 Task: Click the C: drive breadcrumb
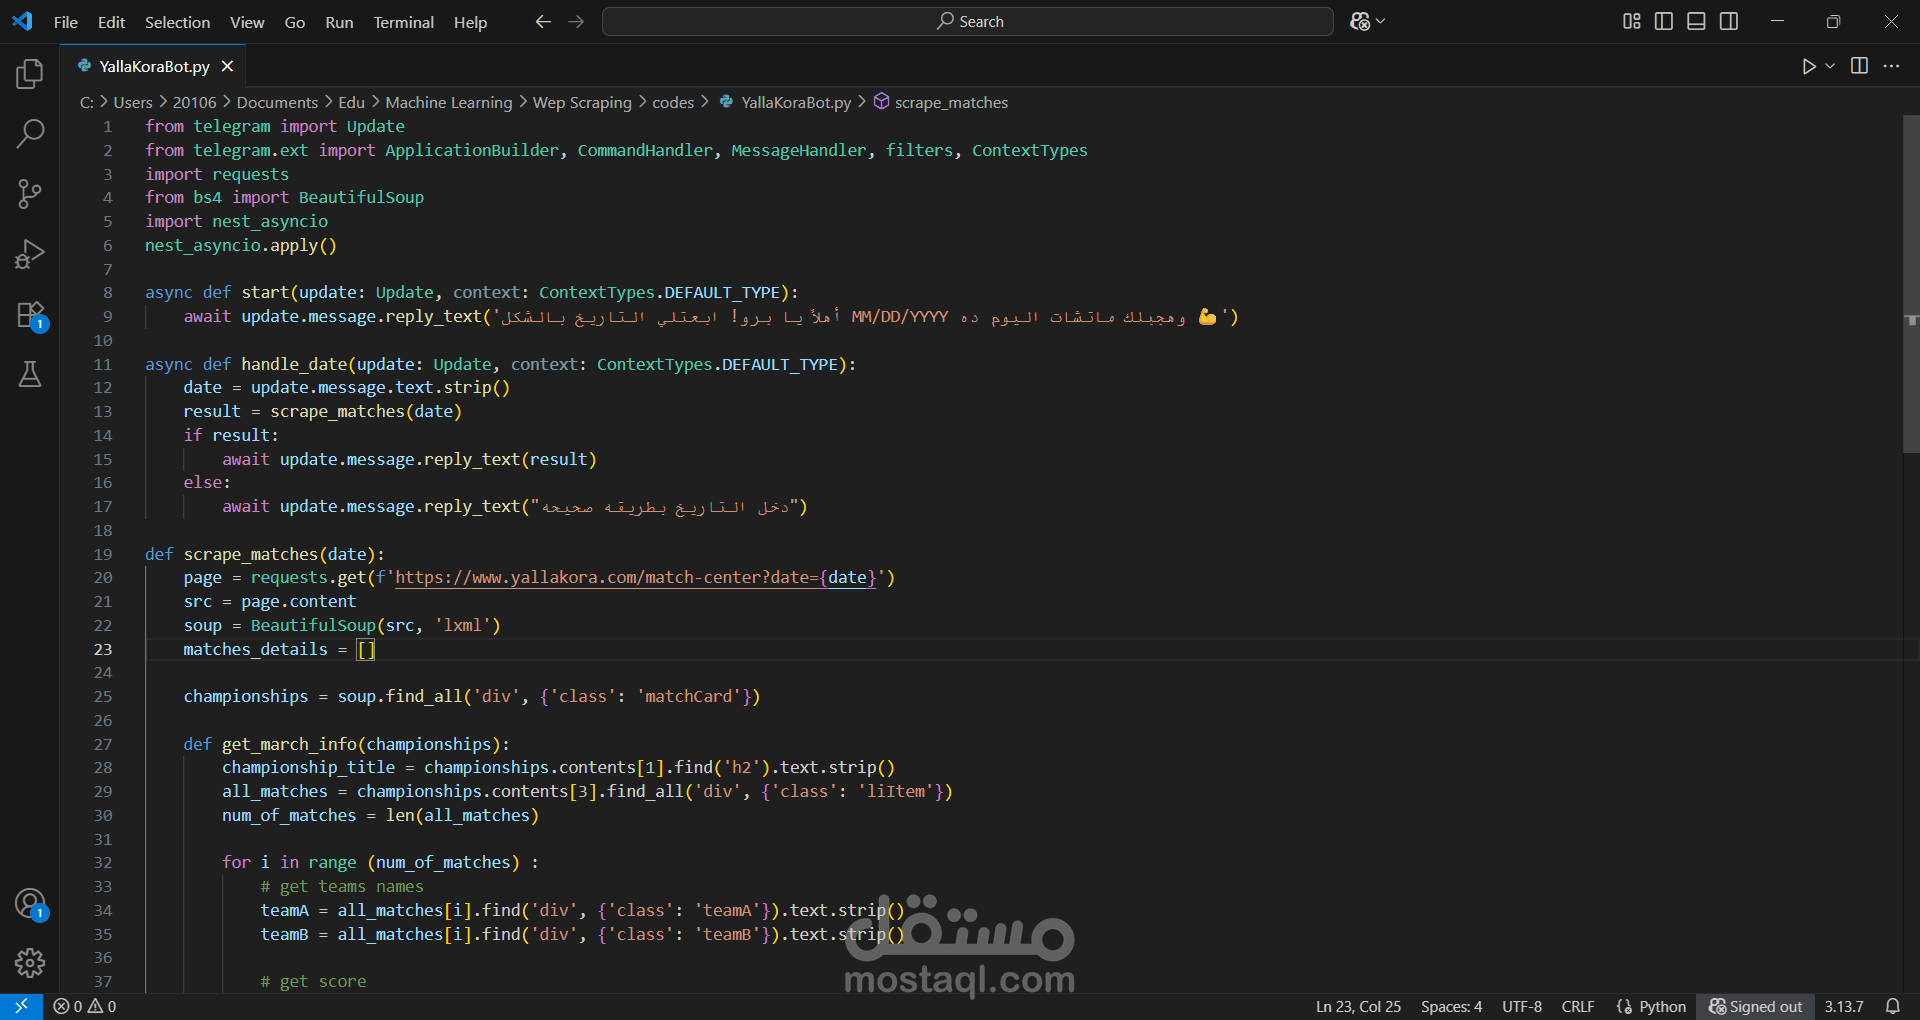pyautogui.click(x=87, y=102)
